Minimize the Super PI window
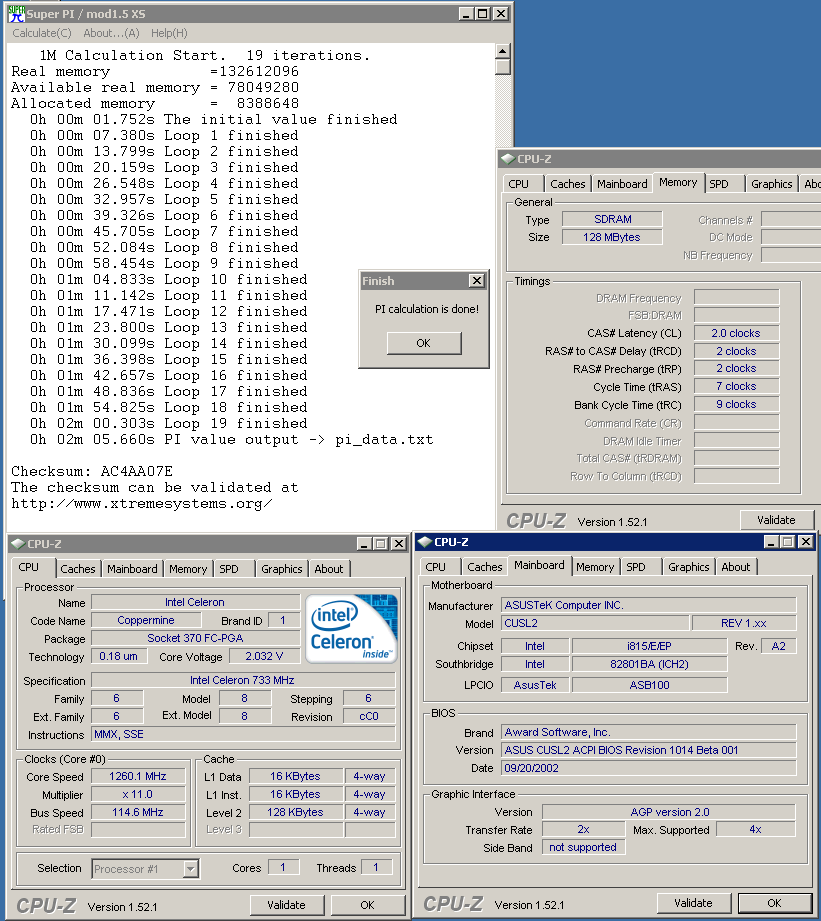821x921 pixels. click(x=467, y=14)
